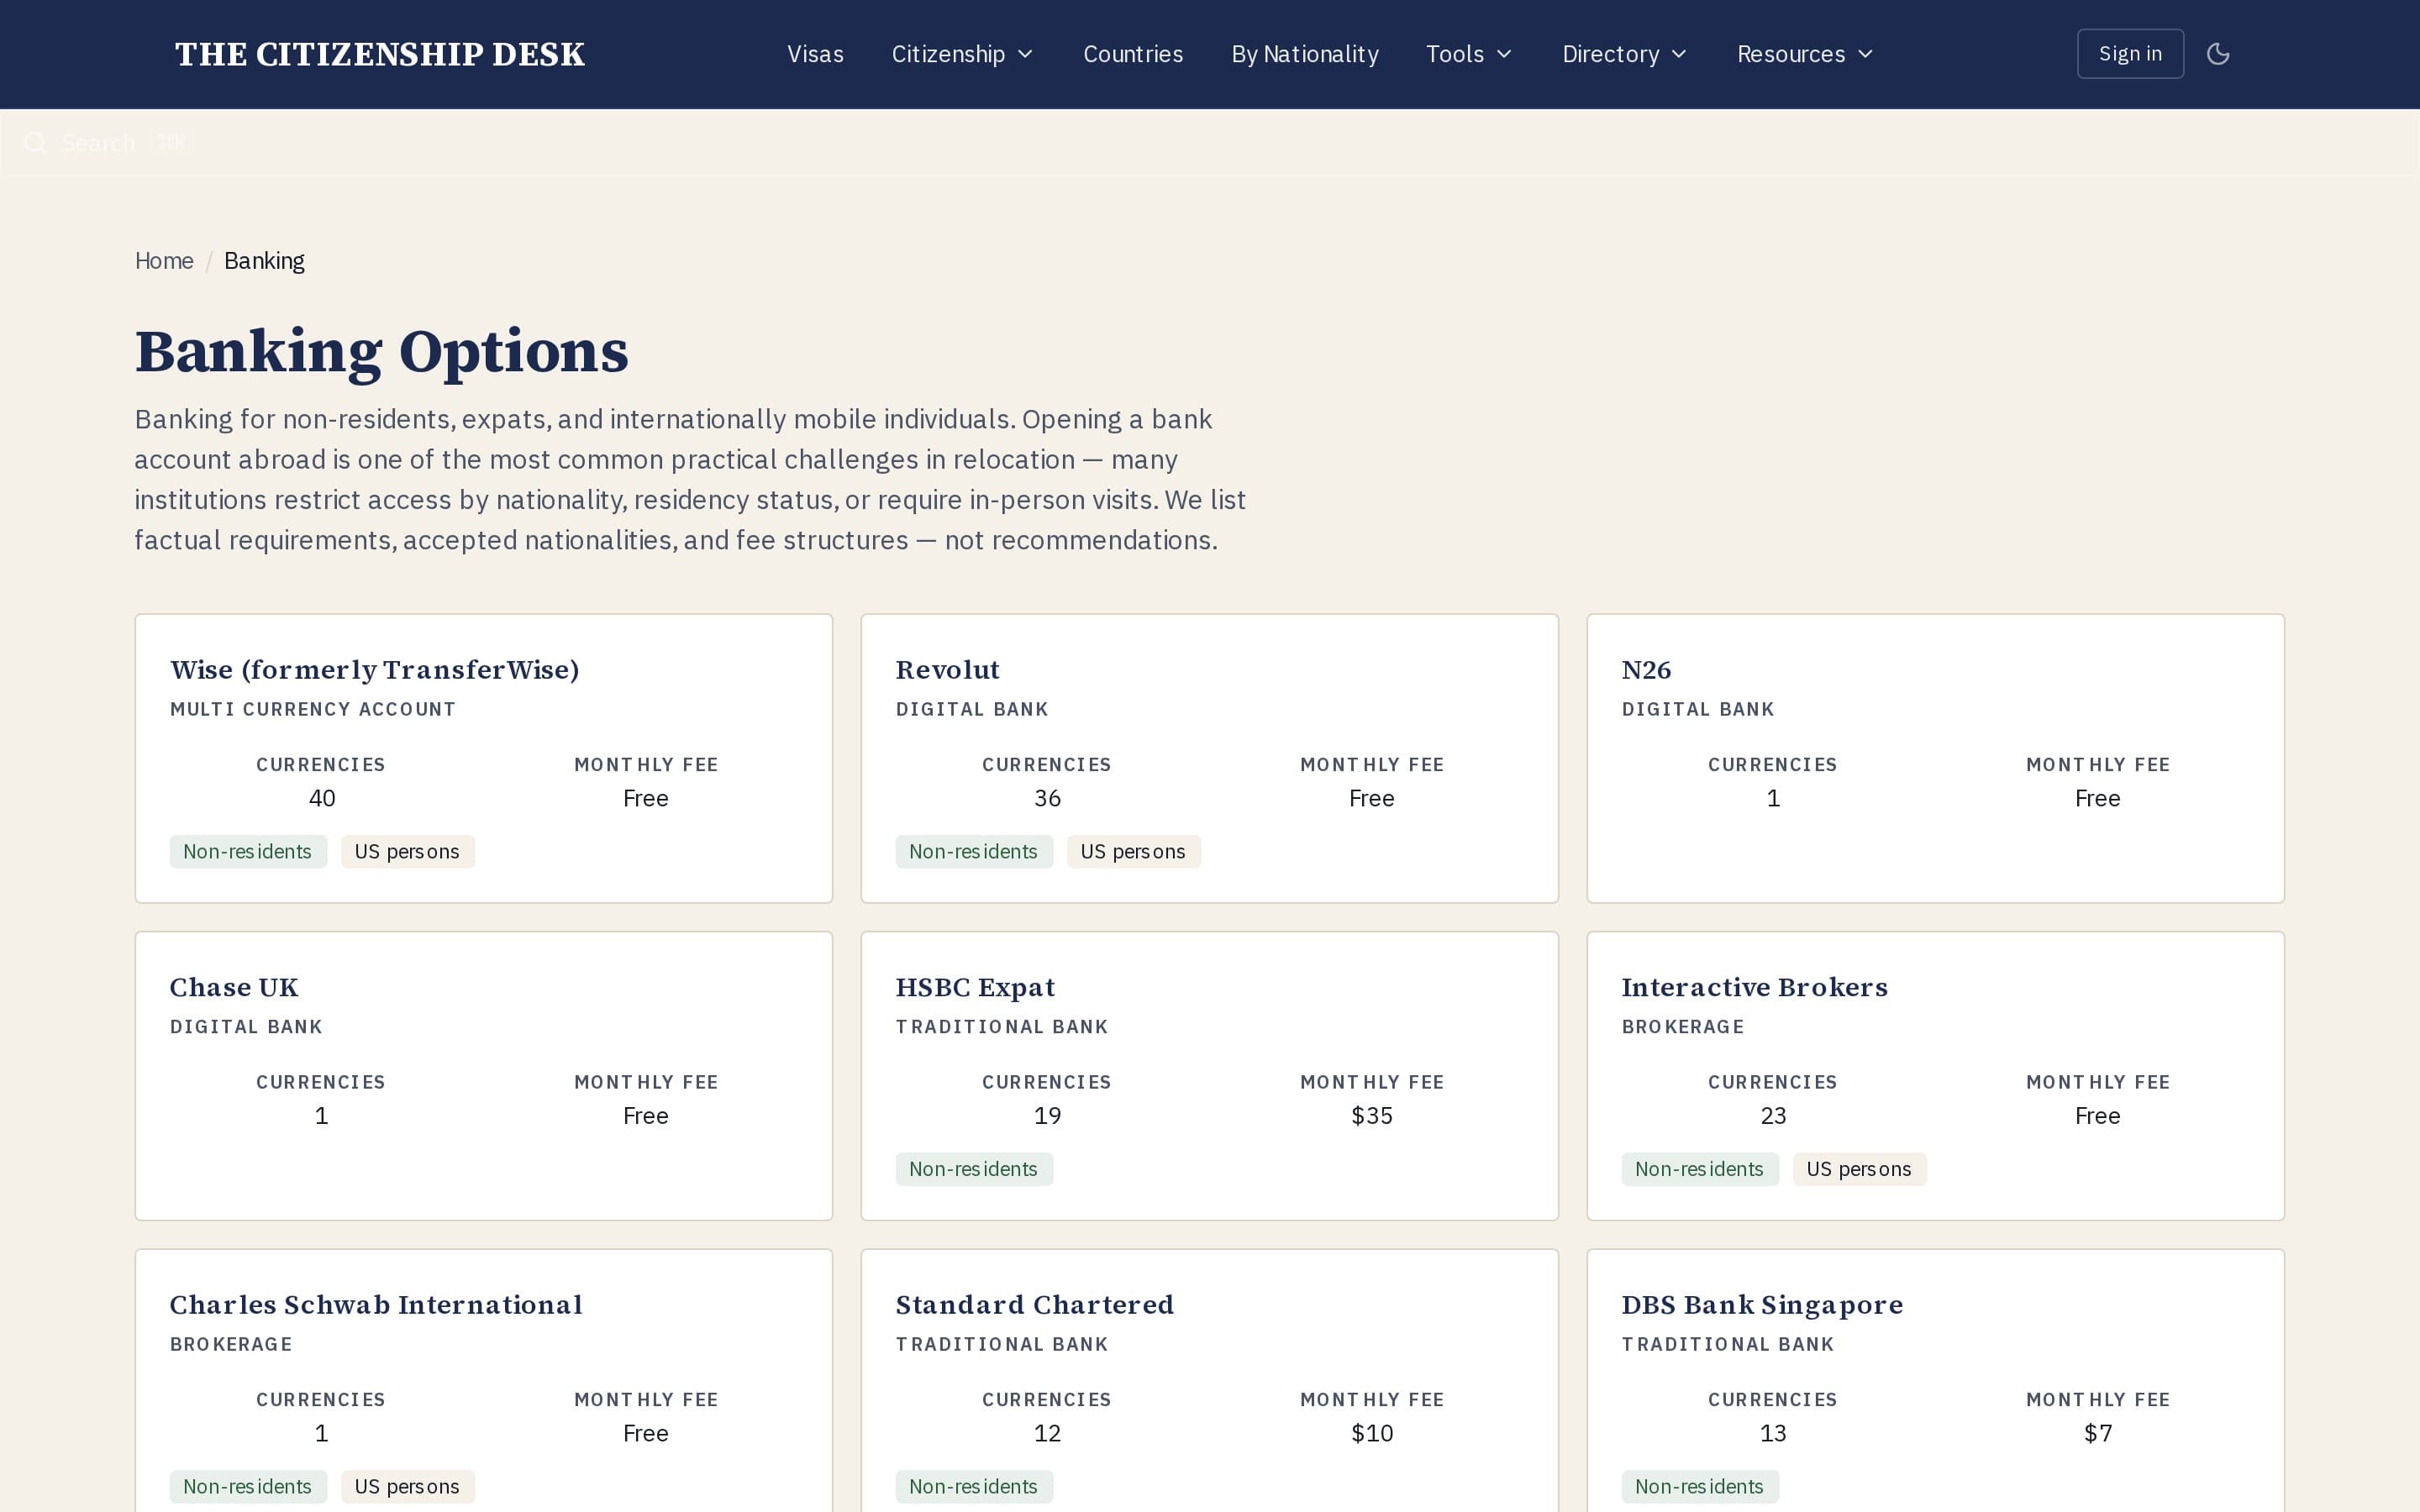The image size is (2420, 1512).
Task: Click the search magnifier icon
Action: tap(35, 143)
